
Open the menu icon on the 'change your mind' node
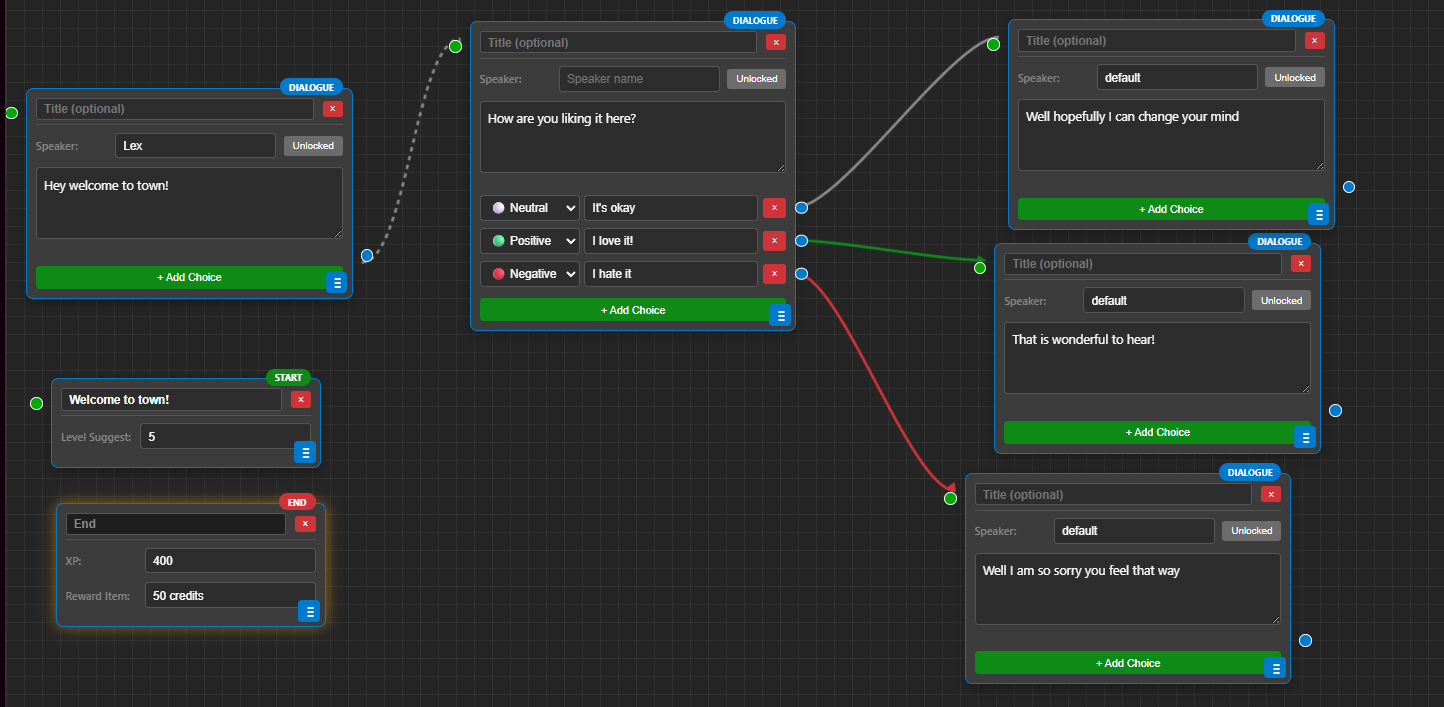coord(1319,214)
